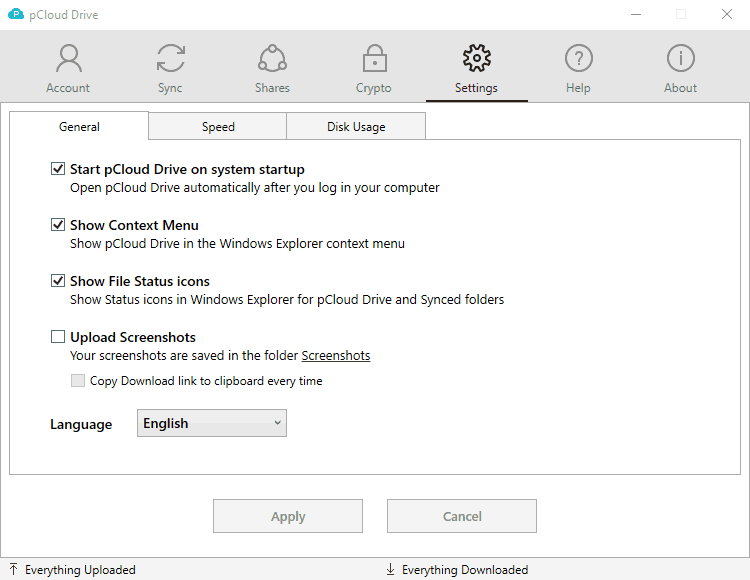Viewport: 750px width, 580px height.
Task: Click the Everything Uploaded status text
Action: click(80, 569)
